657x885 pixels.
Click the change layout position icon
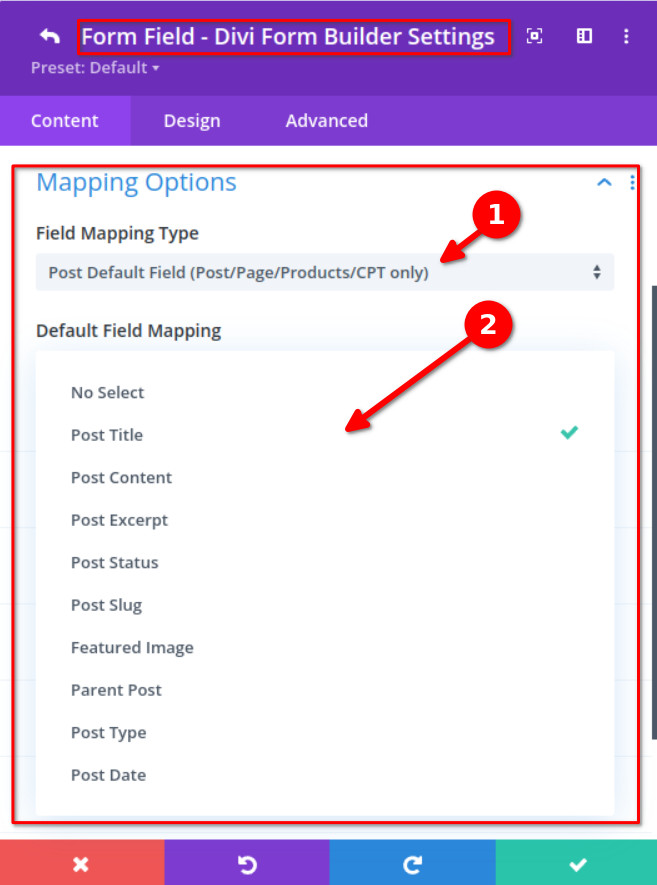coord(584,36)
